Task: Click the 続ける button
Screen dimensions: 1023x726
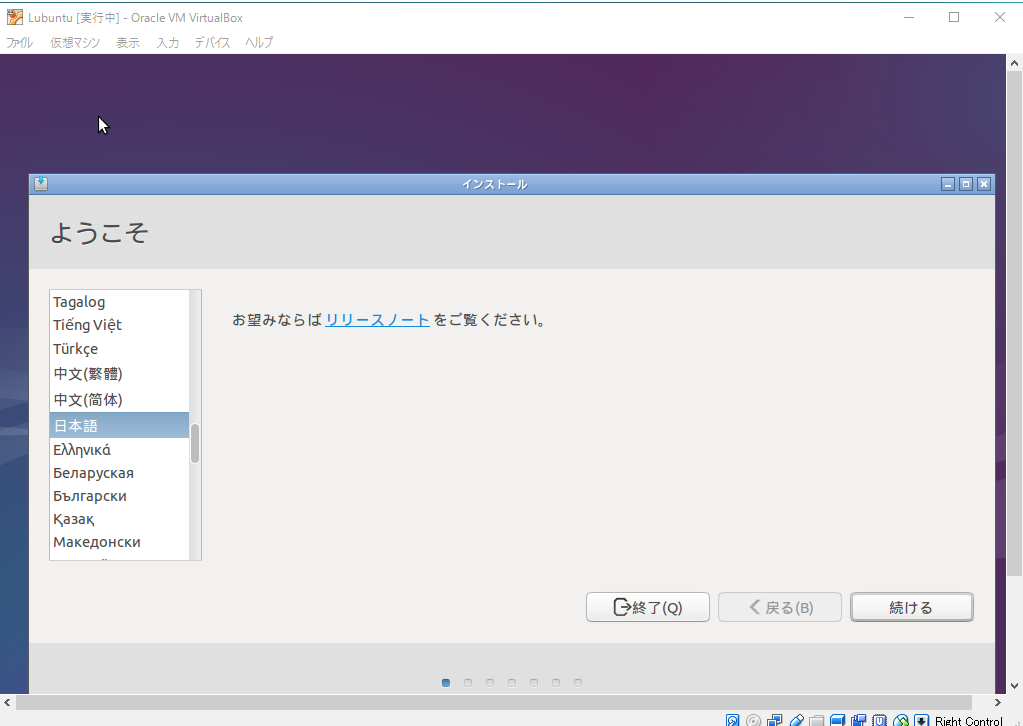Action: tap(911, 607)
